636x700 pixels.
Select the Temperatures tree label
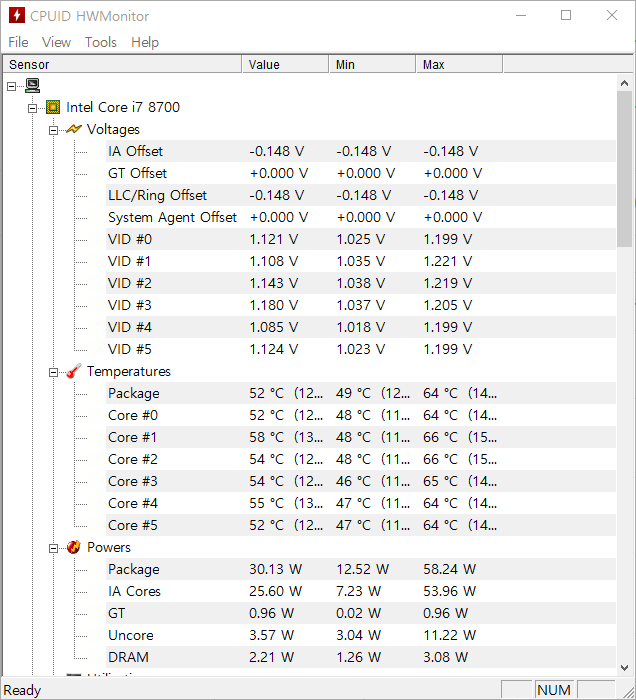pos(129,371)
